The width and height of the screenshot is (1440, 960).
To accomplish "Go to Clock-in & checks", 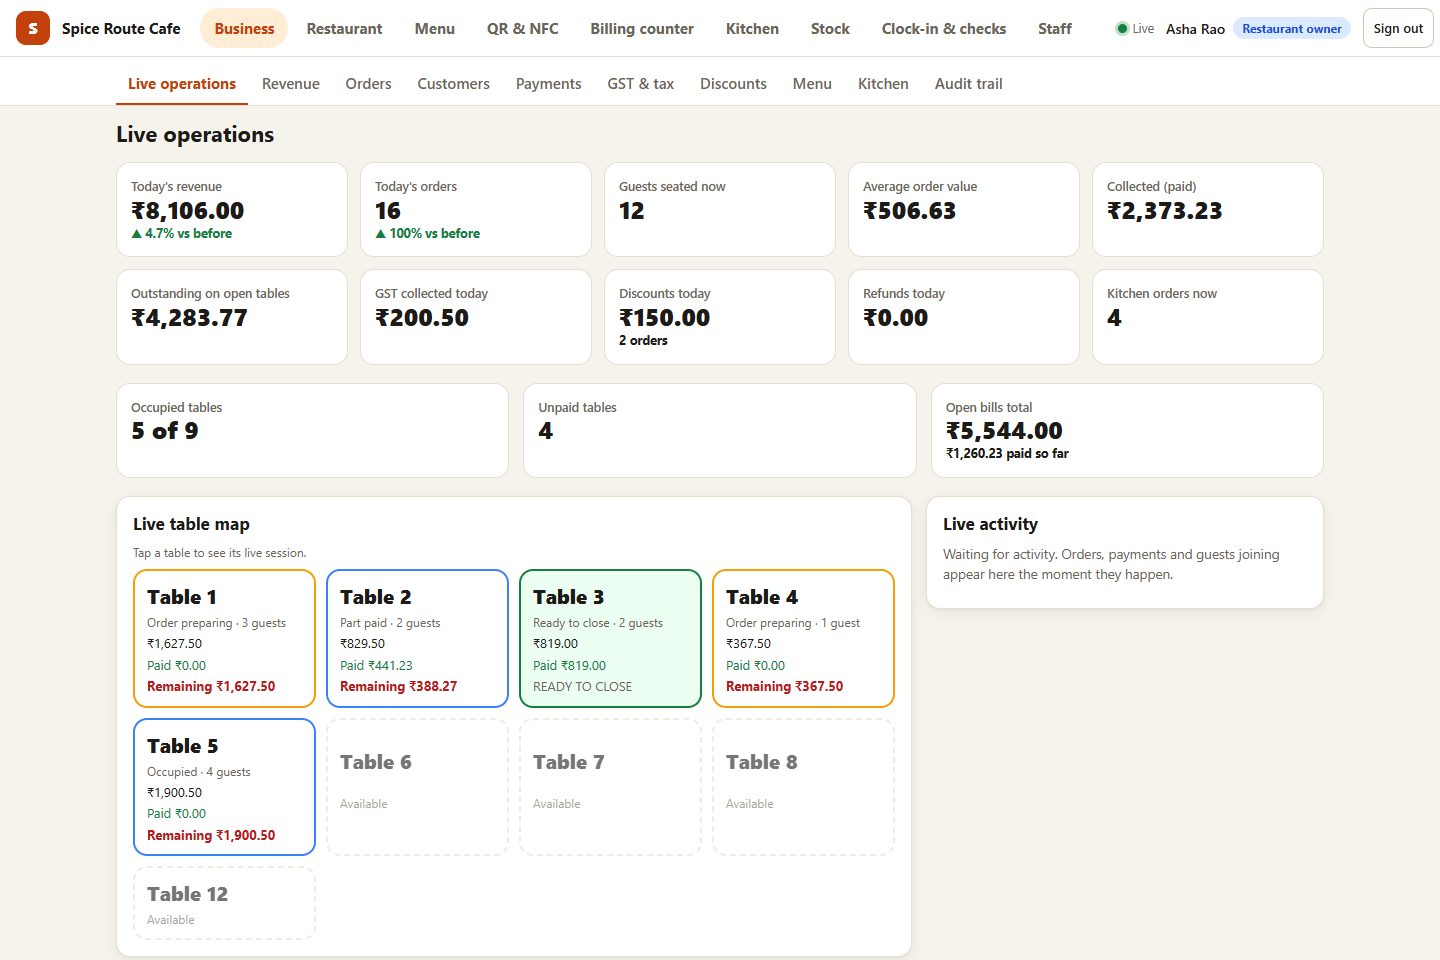I will pyautogui.click(x=944, y=28).
